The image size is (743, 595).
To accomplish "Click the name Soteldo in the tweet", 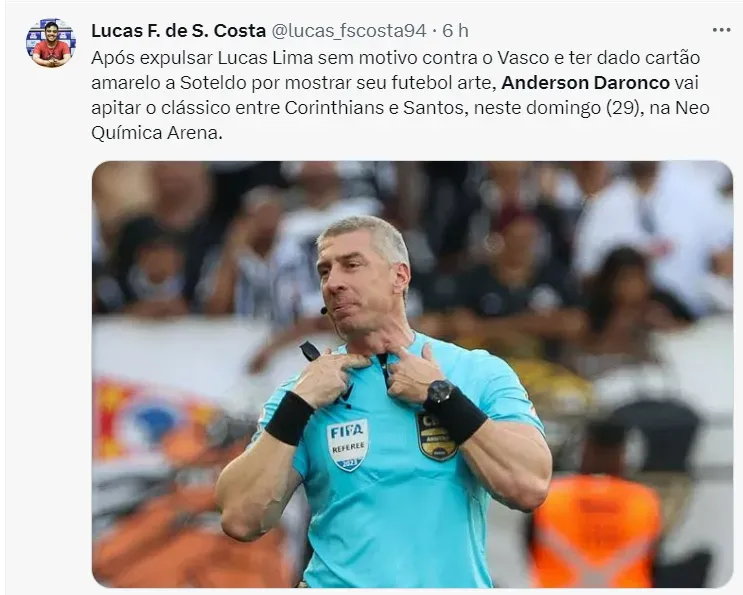I will 213,83.
